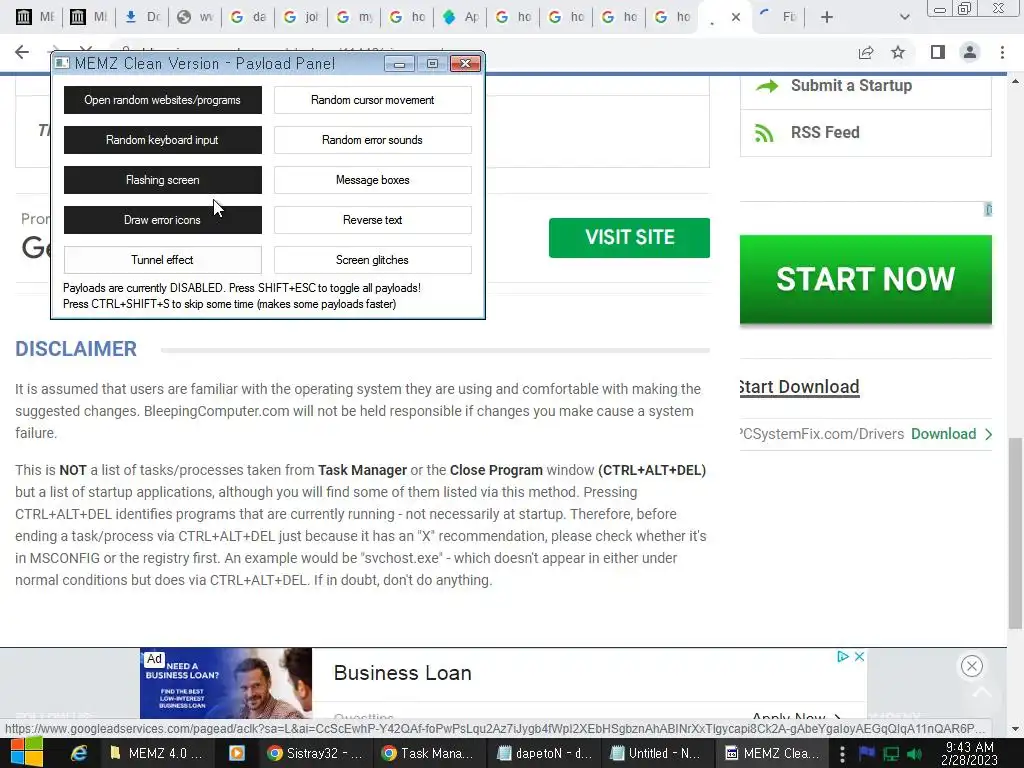Switch to MEMZ 4.0 folder taskbar item
The image size is (1024, 768).
click(x=158, y=753)
